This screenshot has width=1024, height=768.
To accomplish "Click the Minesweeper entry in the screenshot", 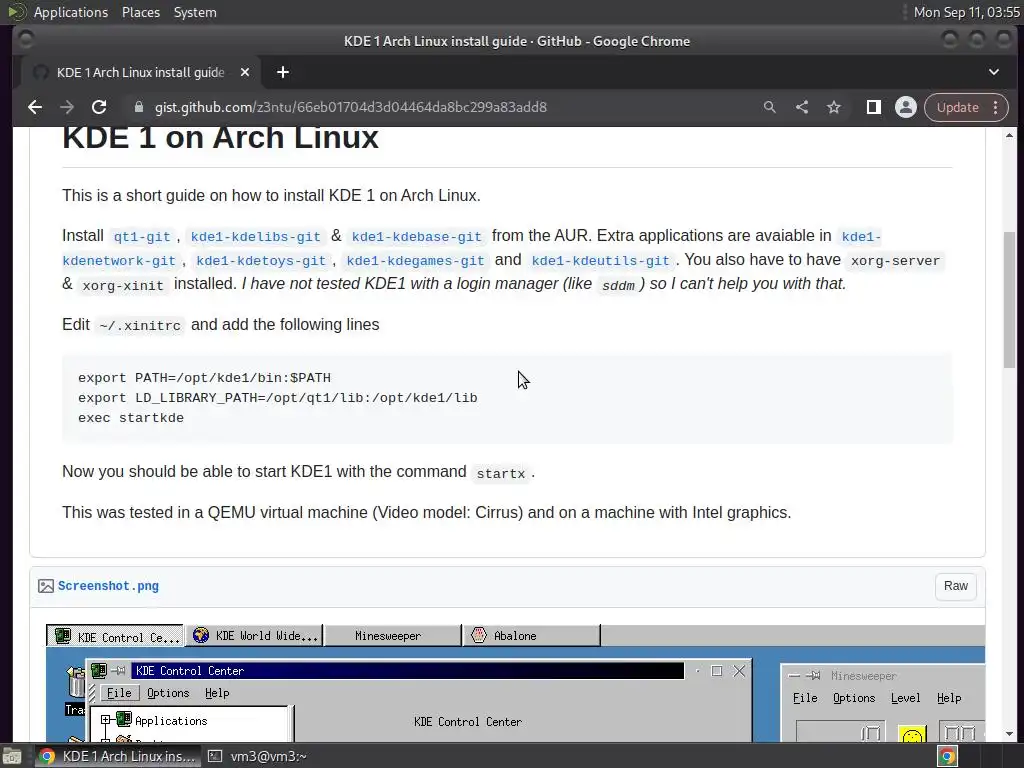I will (392, 635).
